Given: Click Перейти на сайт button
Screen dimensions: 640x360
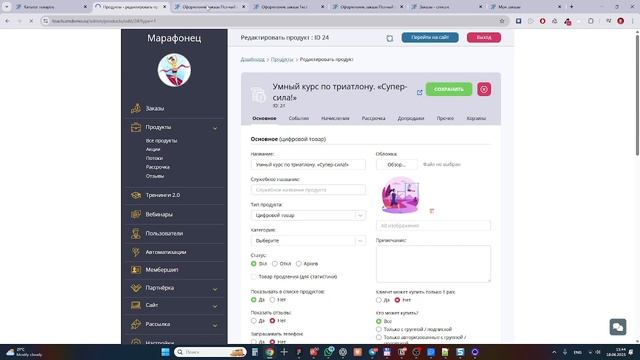Looking at the screenshot, I should coord(430,38).
